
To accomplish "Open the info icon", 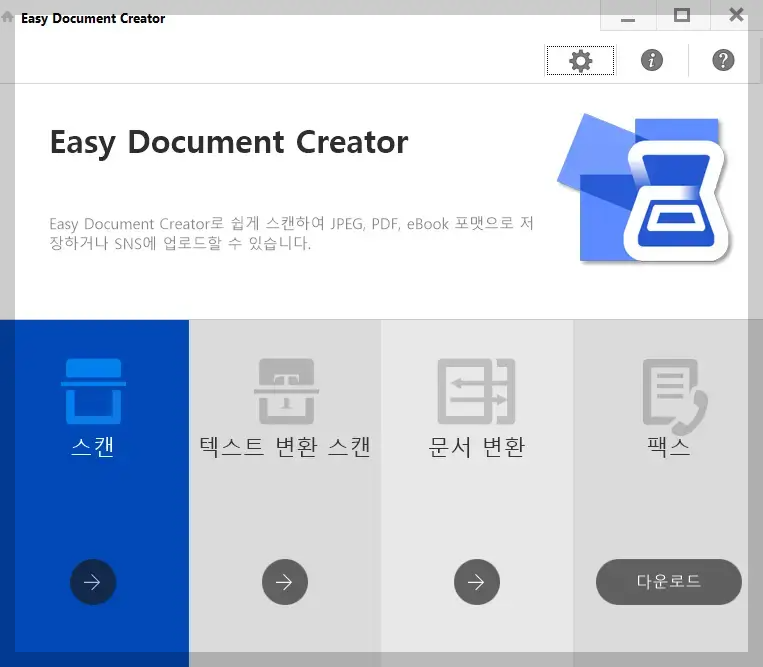I will (x=652, y=60).
